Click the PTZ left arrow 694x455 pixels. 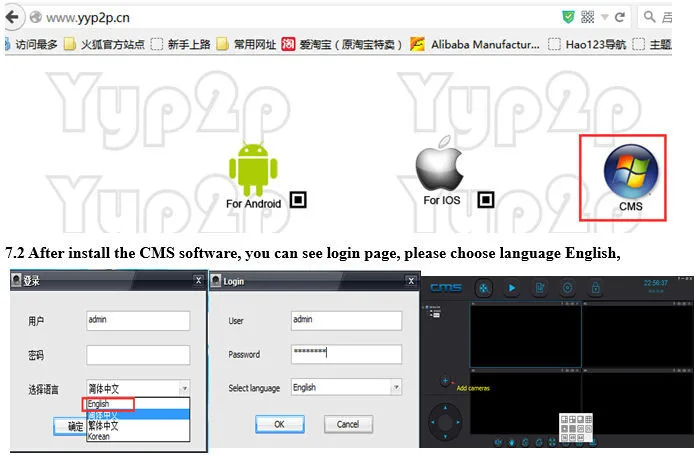(x=432, y=422)
